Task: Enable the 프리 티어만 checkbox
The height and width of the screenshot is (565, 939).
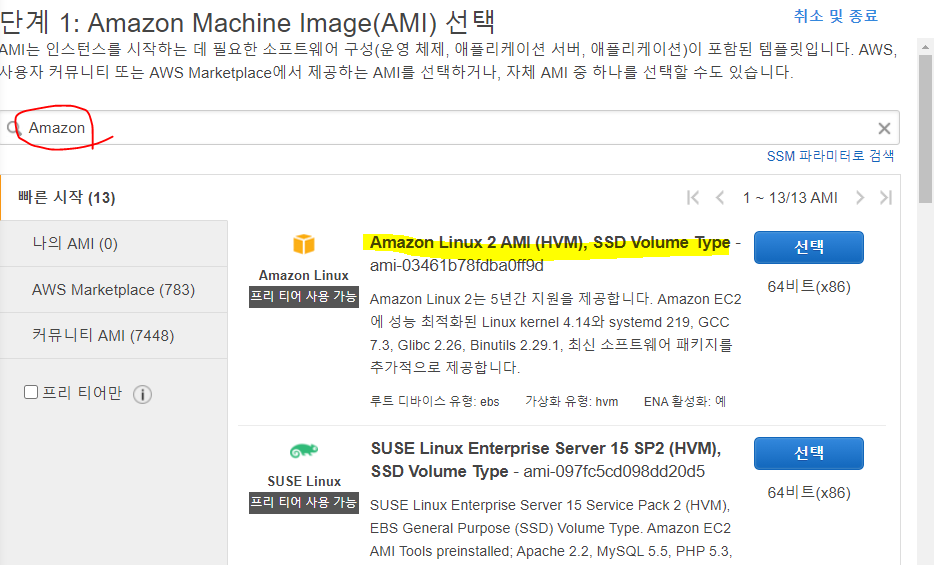Action: (31, 392)
